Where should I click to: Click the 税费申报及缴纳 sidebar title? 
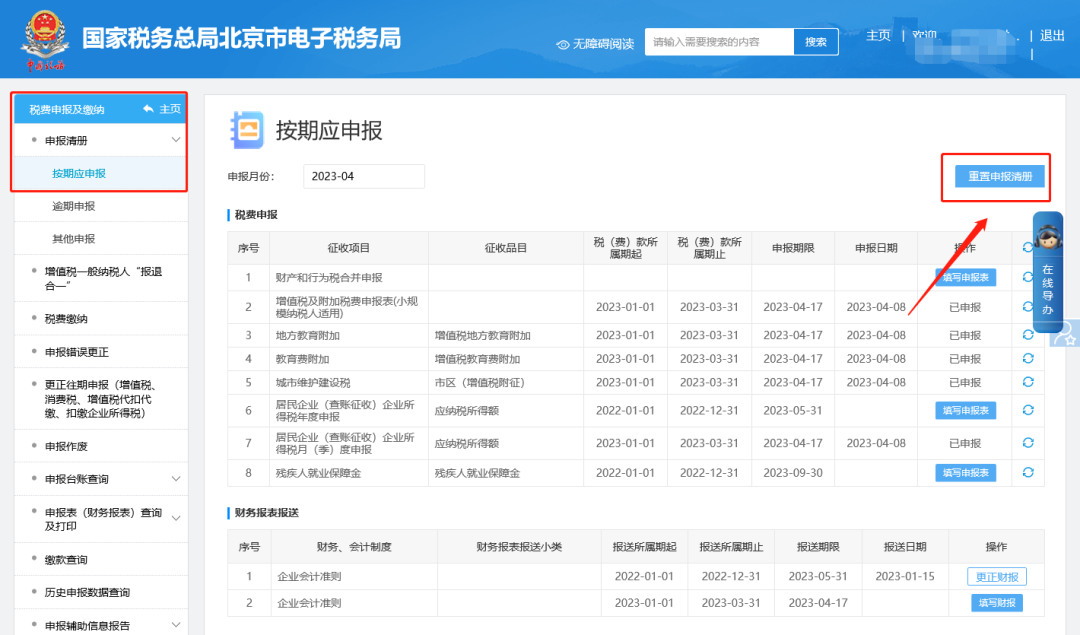(x=67, y=110)
